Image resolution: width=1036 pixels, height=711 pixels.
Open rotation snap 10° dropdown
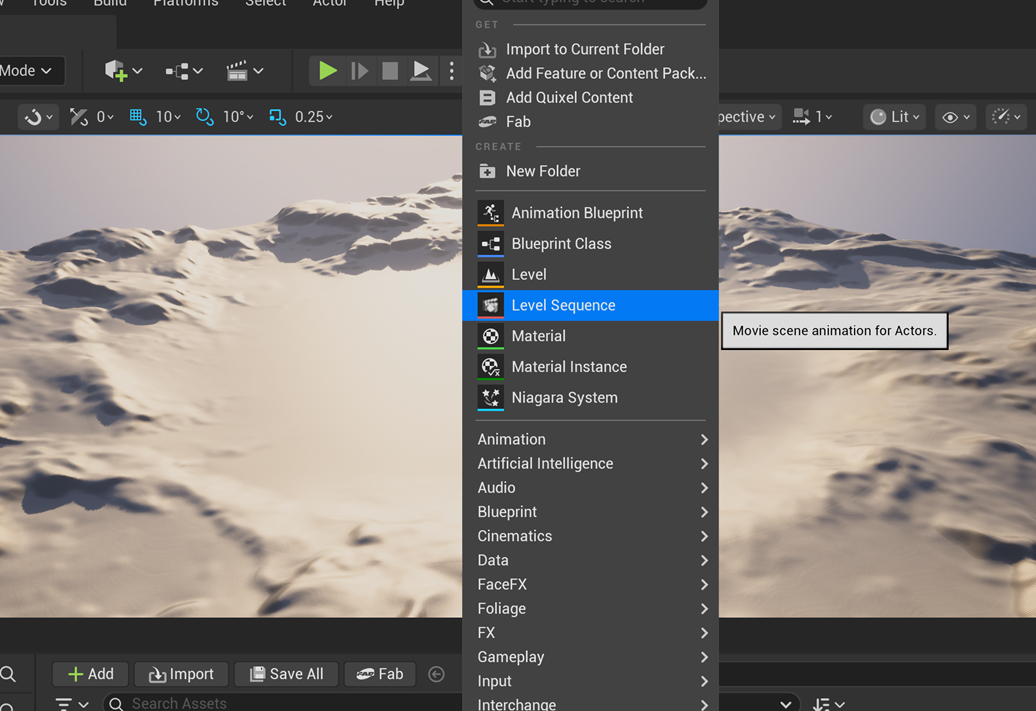click(x=239, y=117)
